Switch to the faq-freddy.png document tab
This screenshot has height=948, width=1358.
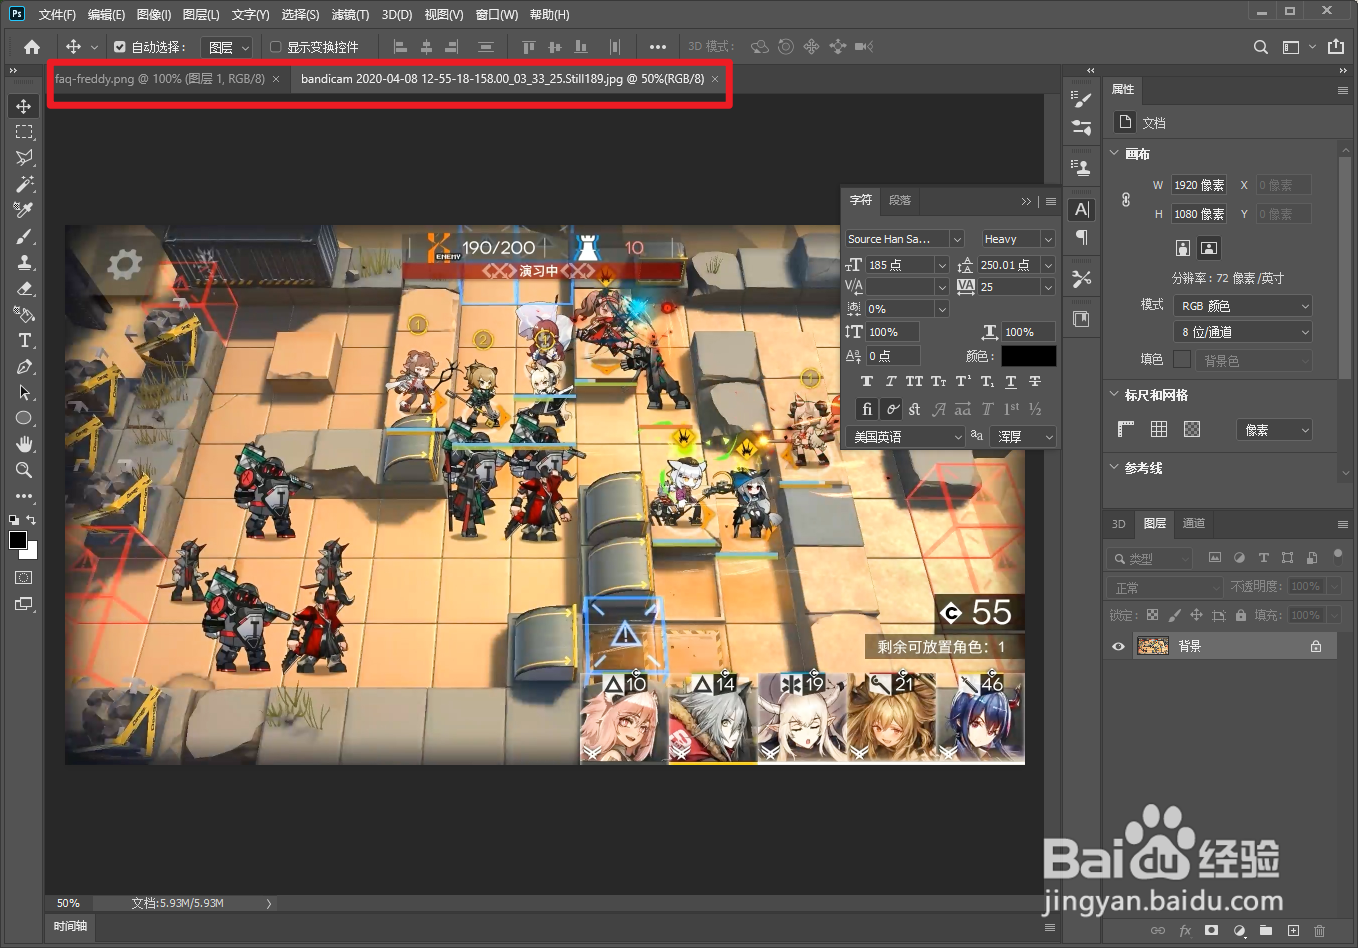(160, 78)
